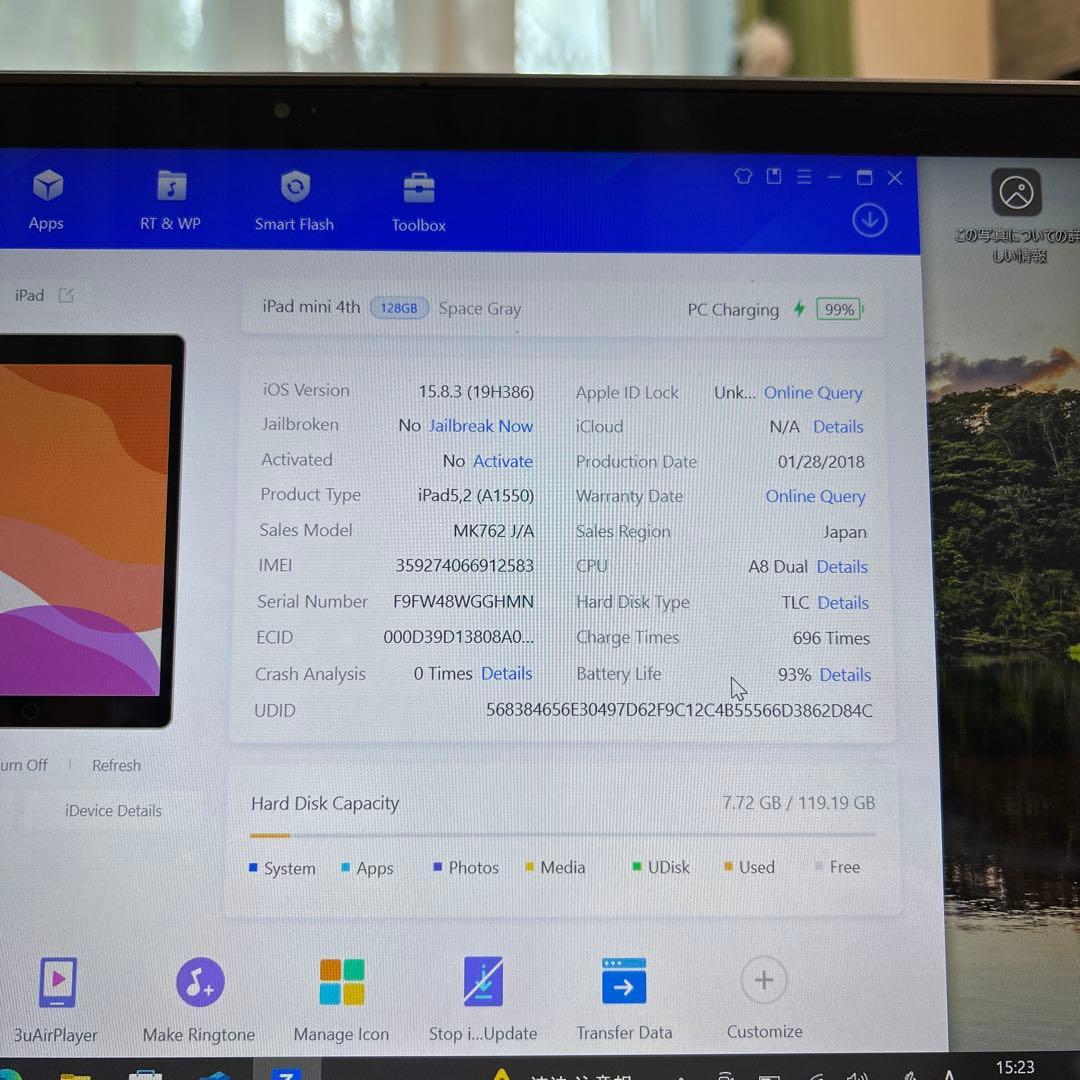This screenshot has width=1080, height=1080.
Task: Click the Jailbreak Now link
Action: click(x=480, y=426)
